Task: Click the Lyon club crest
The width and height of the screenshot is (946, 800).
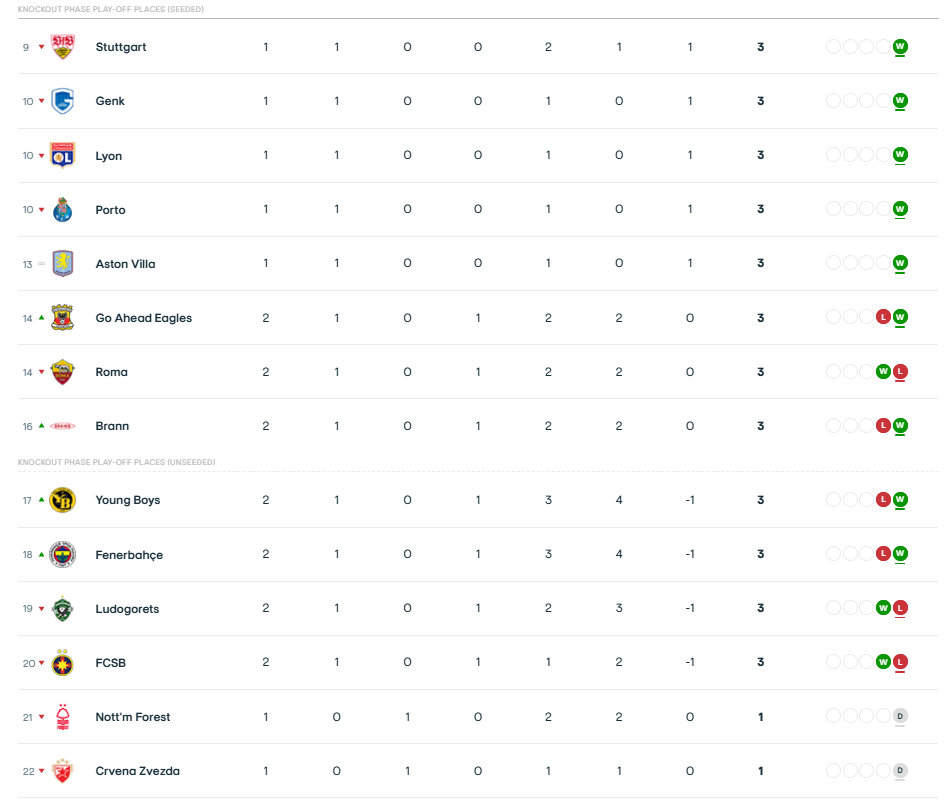Action: tap(63, 156)
